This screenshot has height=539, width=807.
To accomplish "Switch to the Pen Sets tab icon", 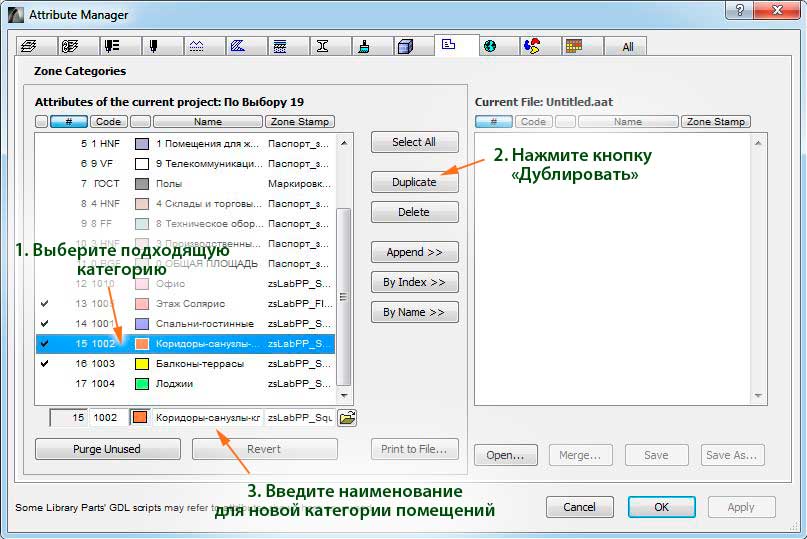I will click(x=112, y=46).
